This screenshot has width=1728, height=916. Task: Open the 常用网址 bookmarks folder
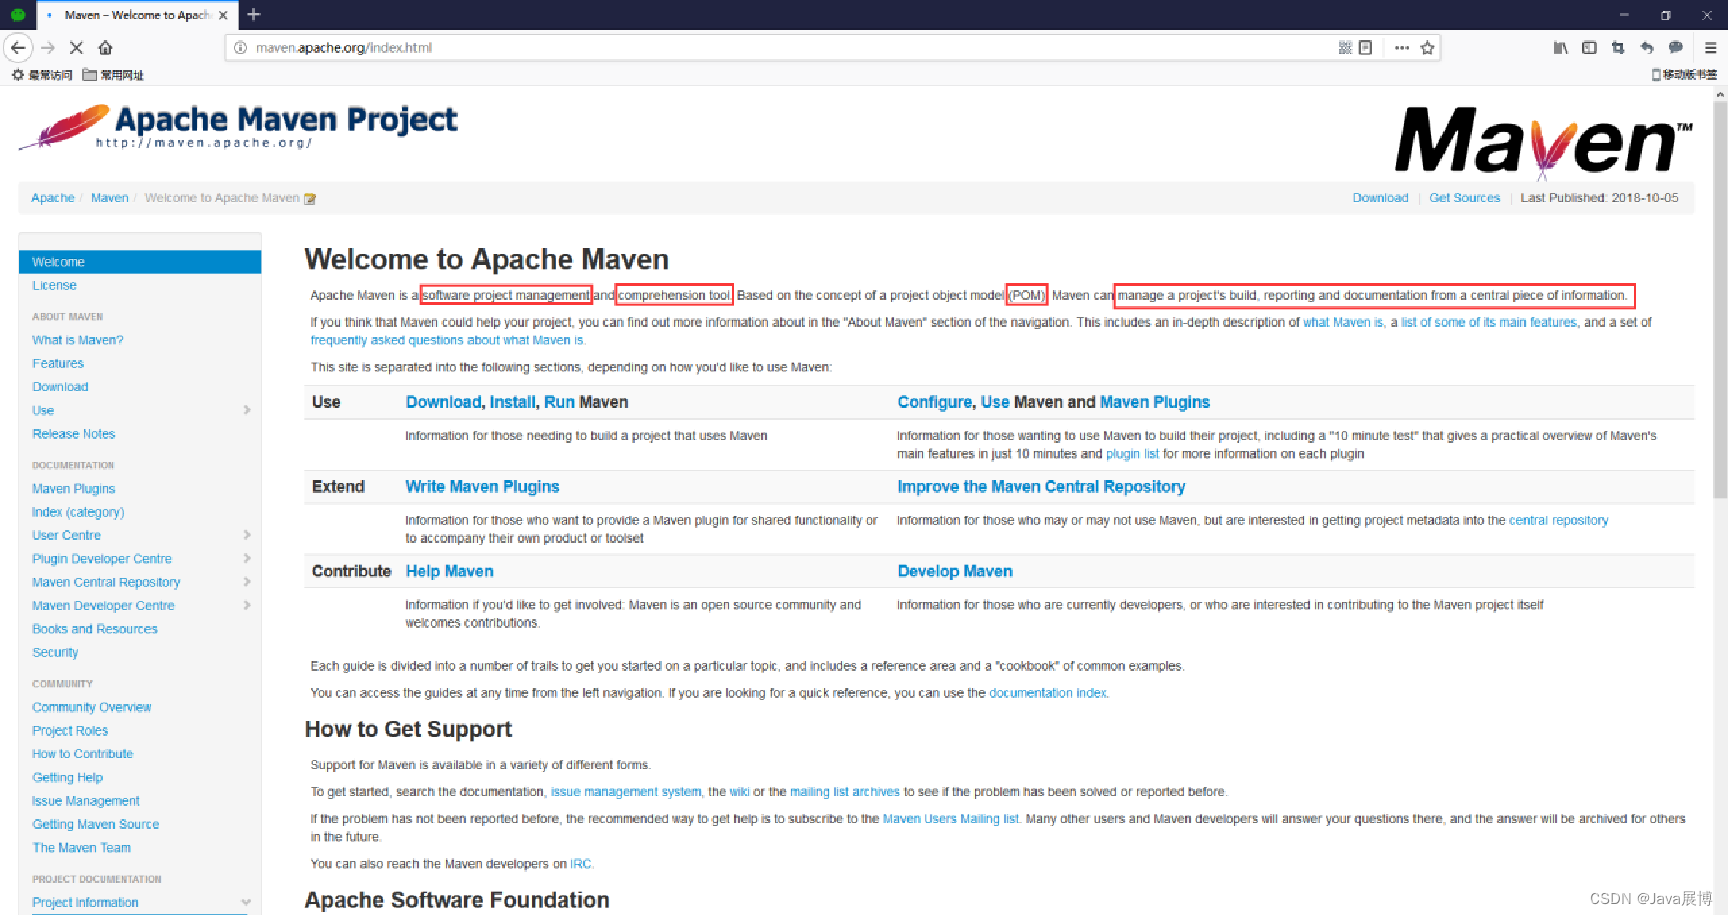click(x=113, y=75)
